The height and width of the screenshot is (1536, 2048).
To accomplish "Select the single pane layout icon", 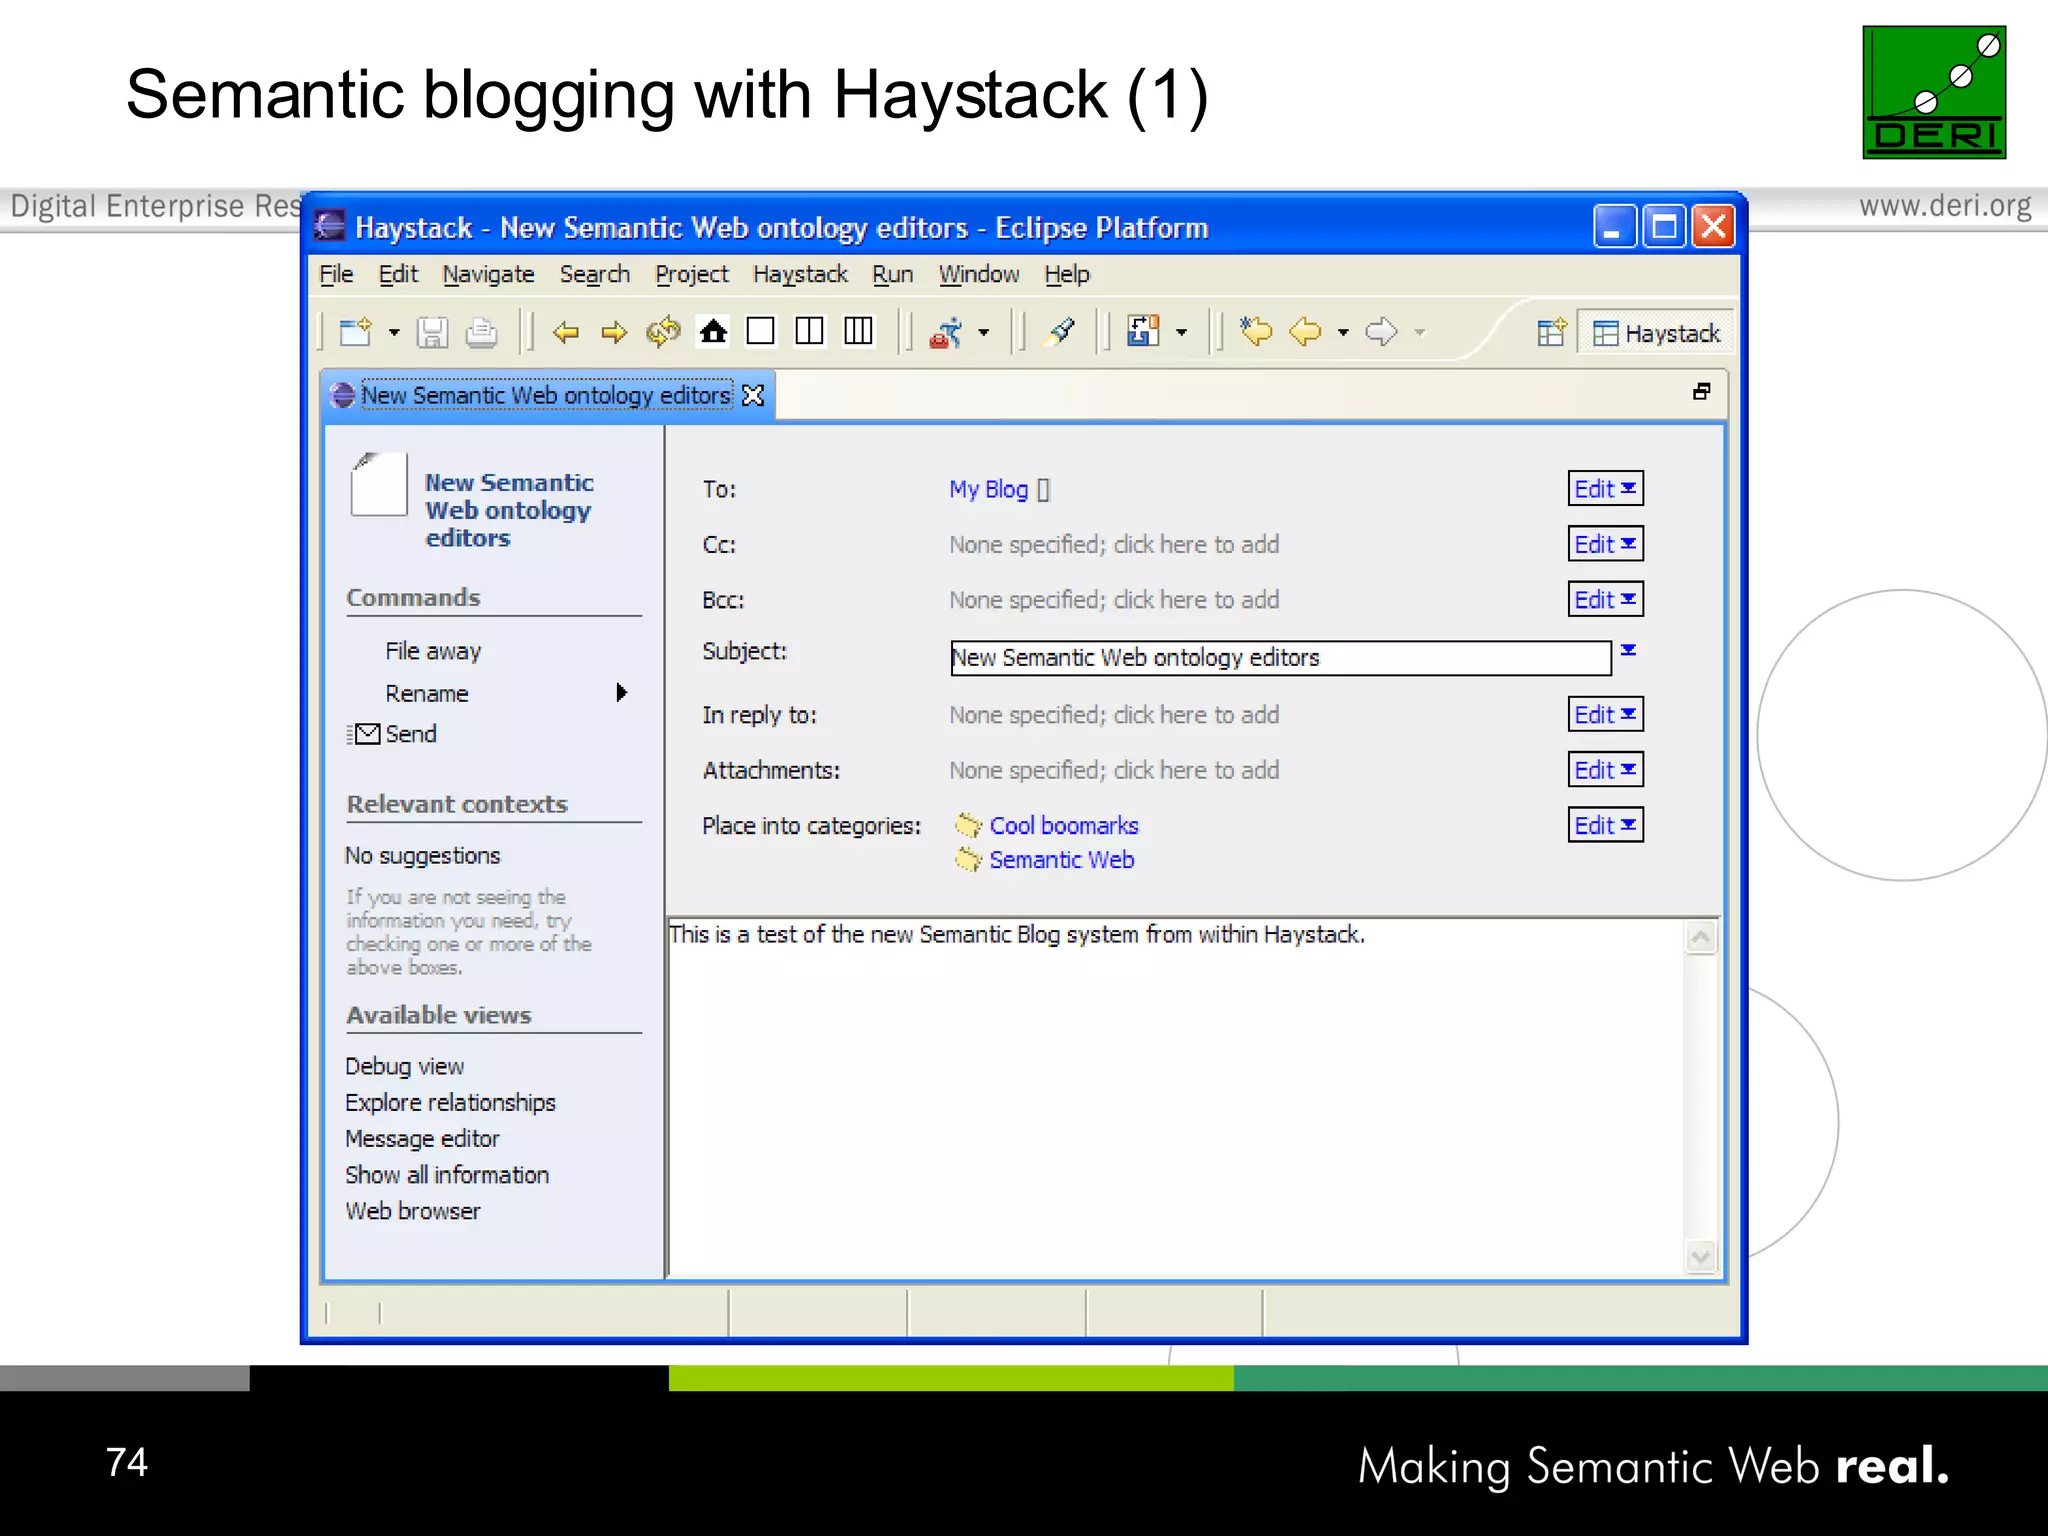I will tap(761, 331).
